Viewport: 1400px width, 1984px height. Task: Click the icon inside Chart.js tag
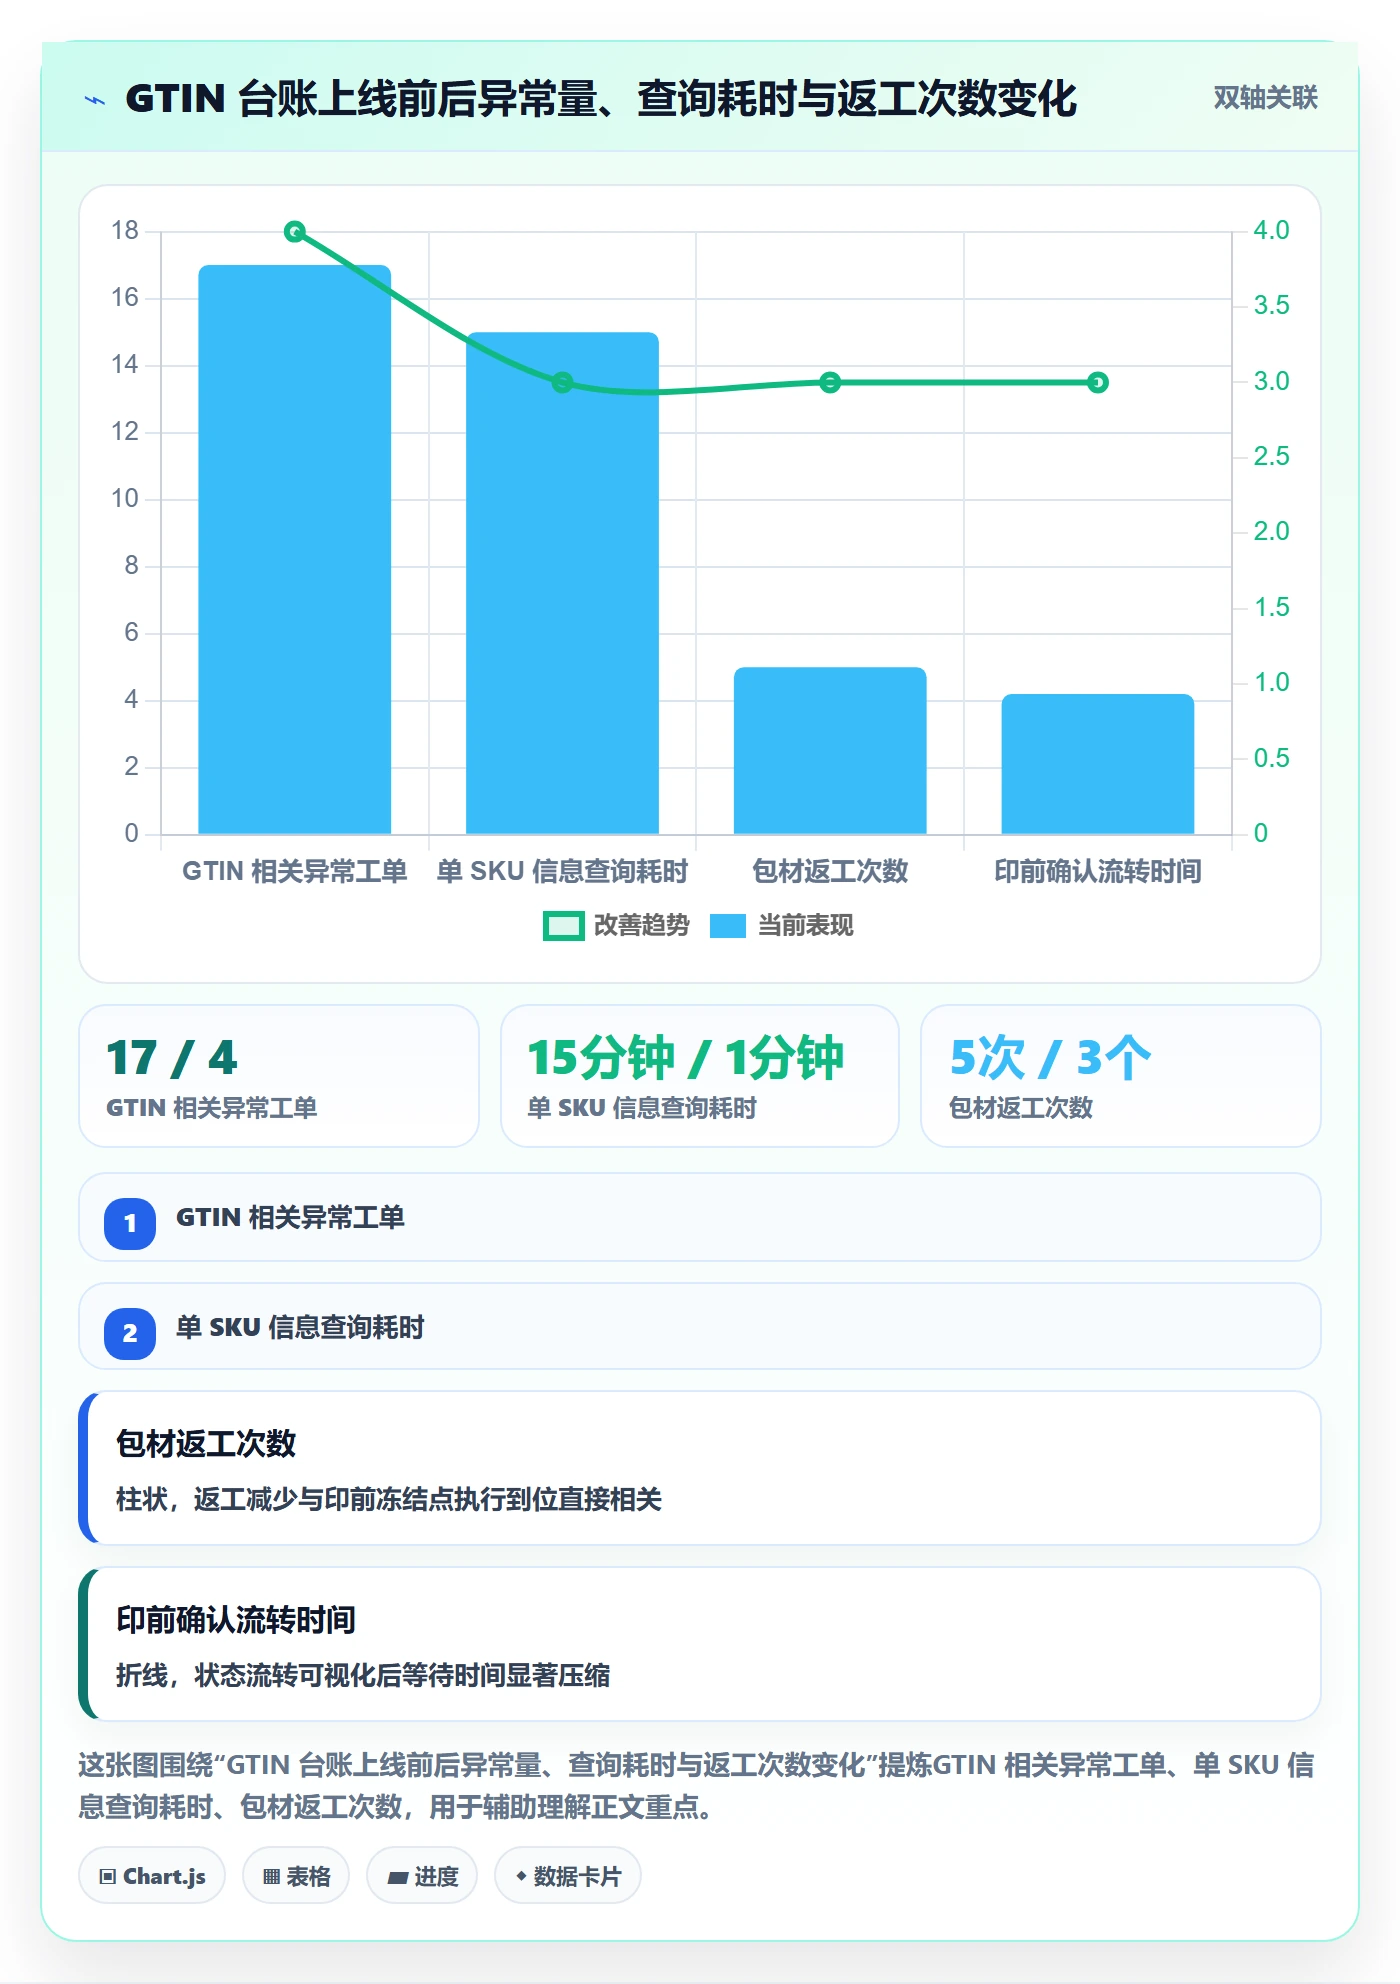point(108,1877)
